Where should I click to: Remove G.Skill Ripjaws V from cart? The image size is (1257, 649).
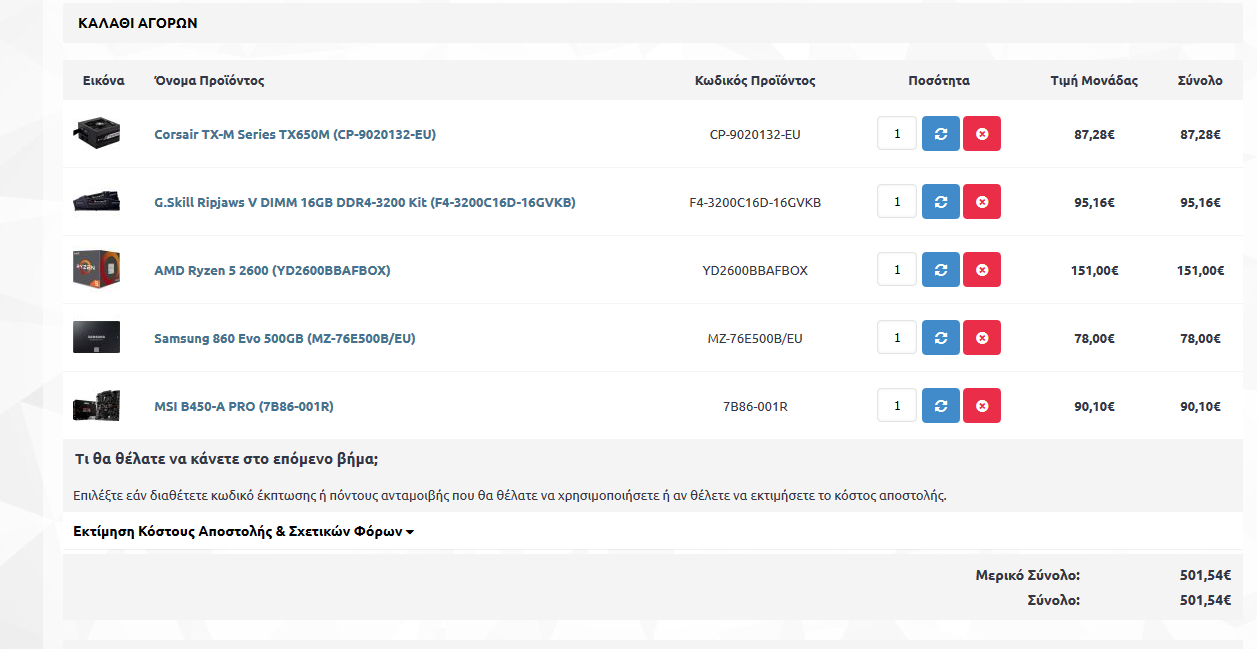[982, 202]
